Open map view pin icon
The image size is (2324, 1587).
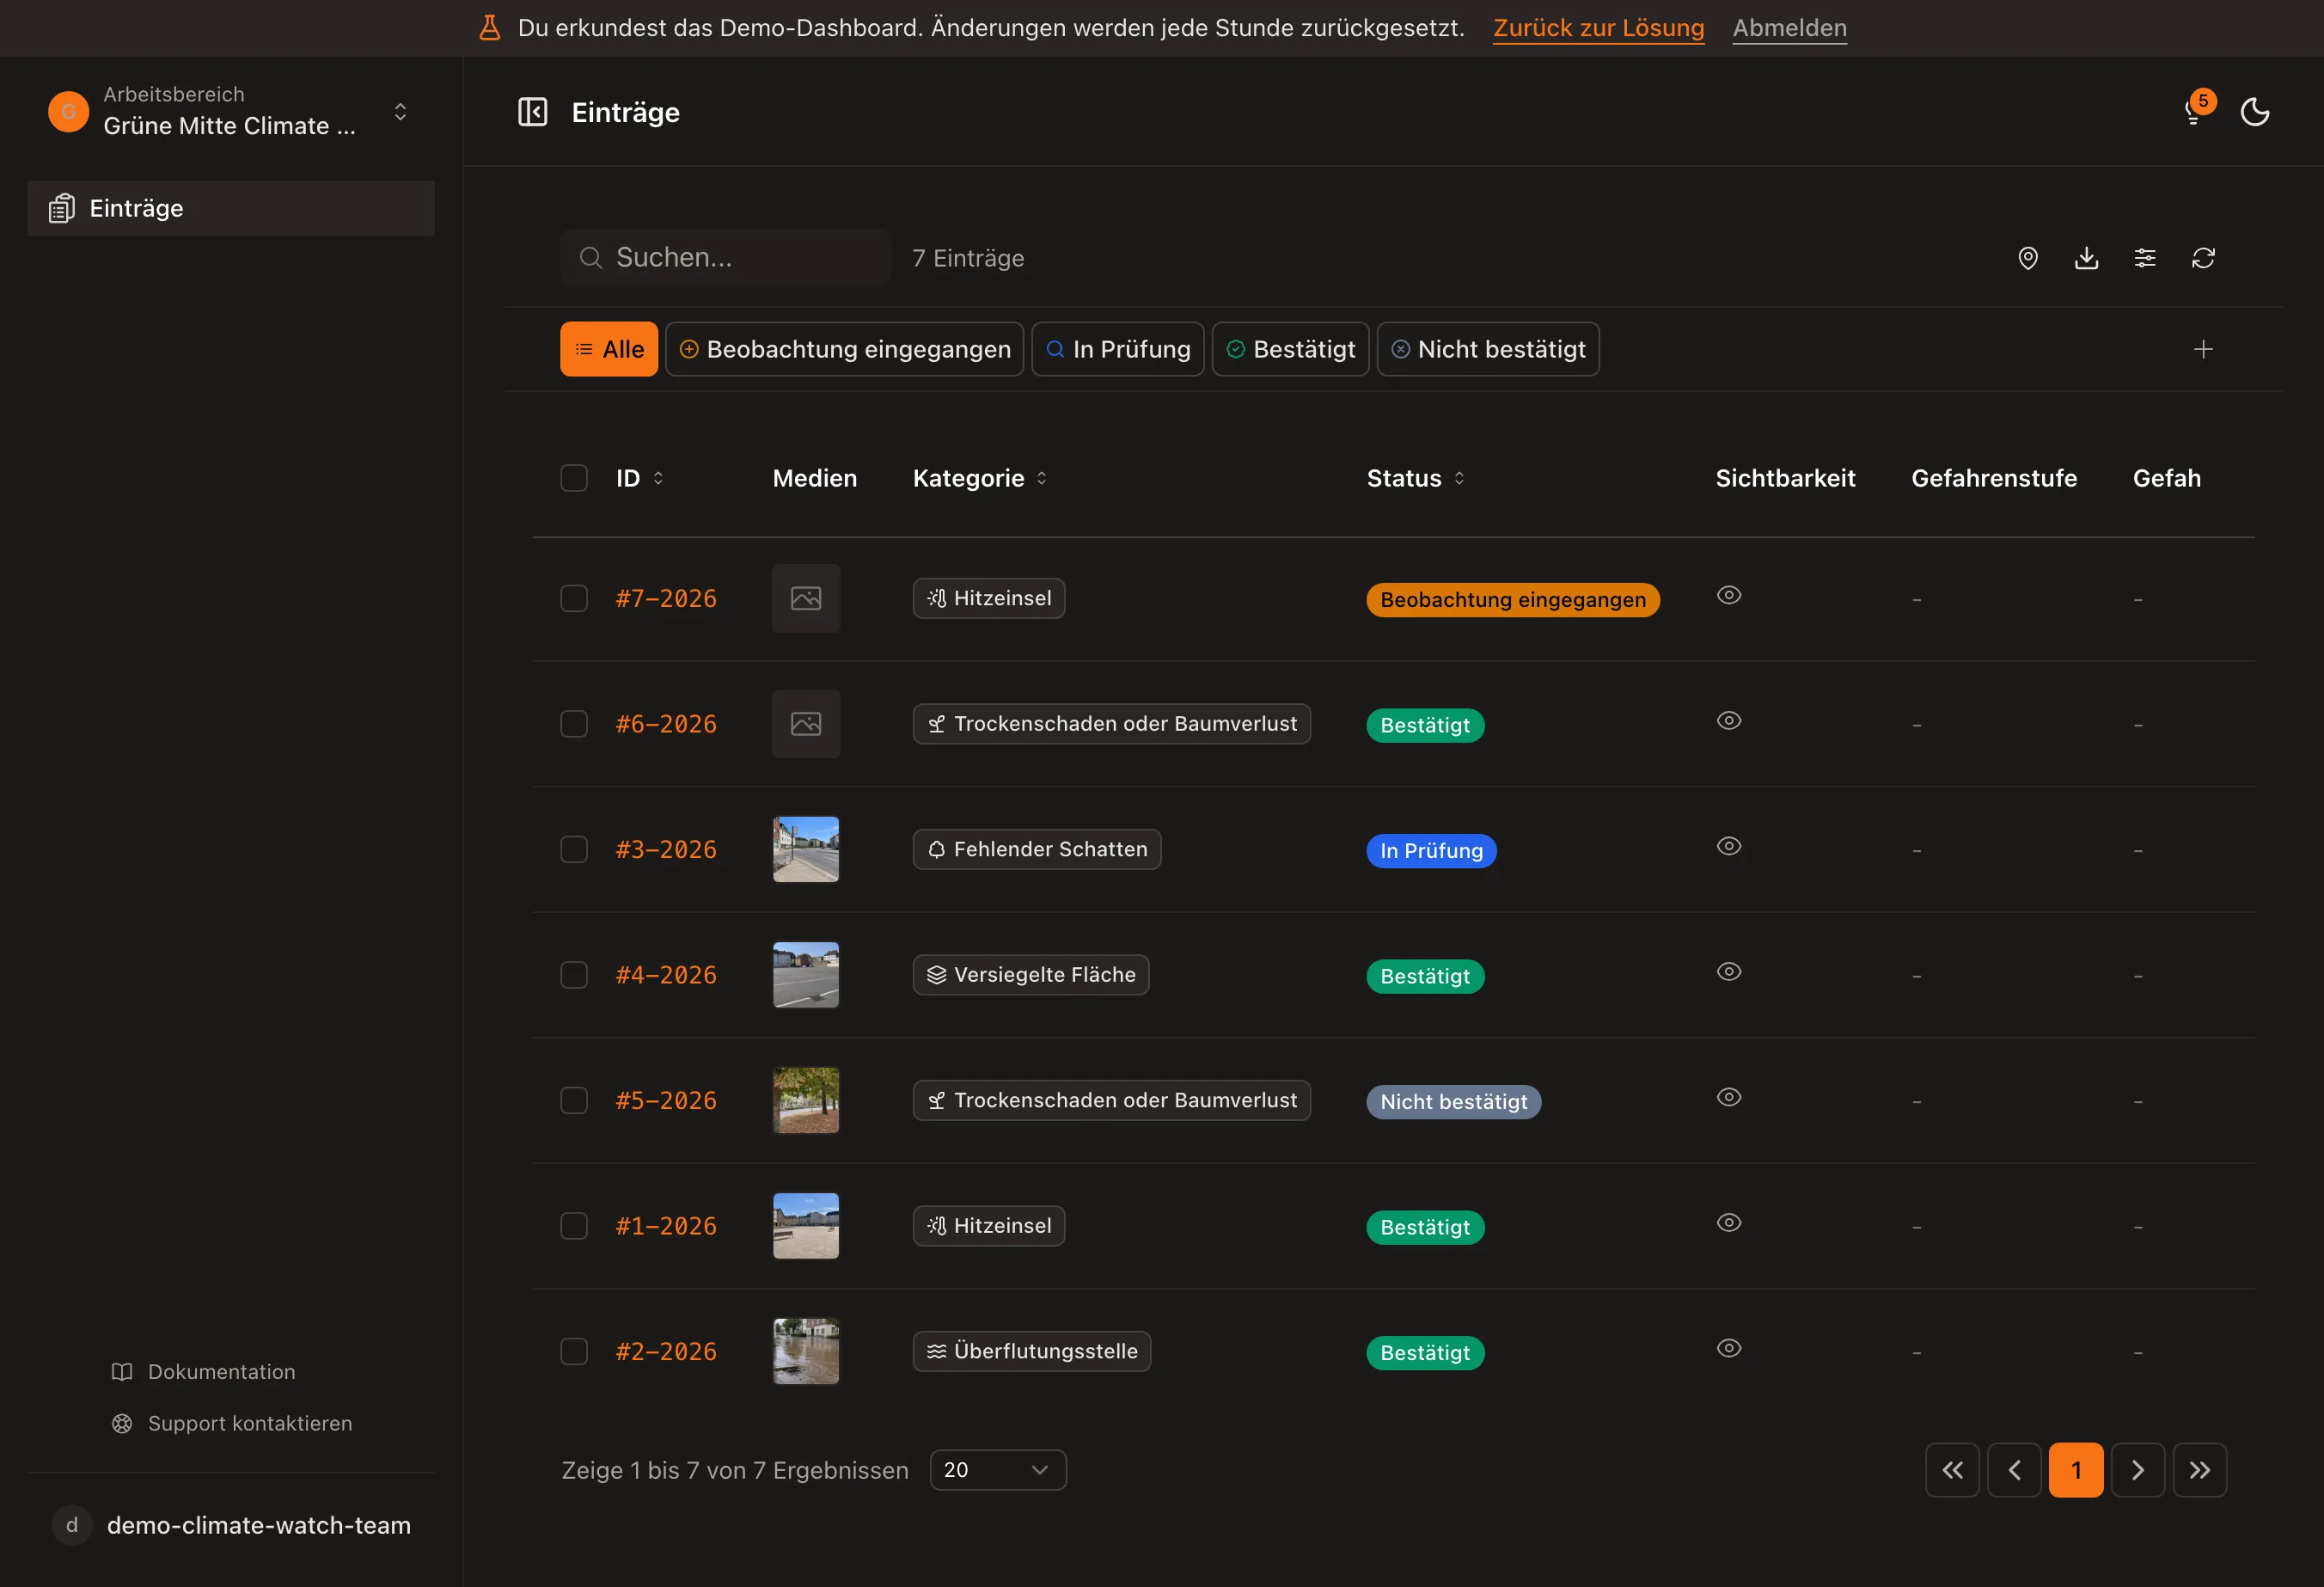click(2028, 258)
